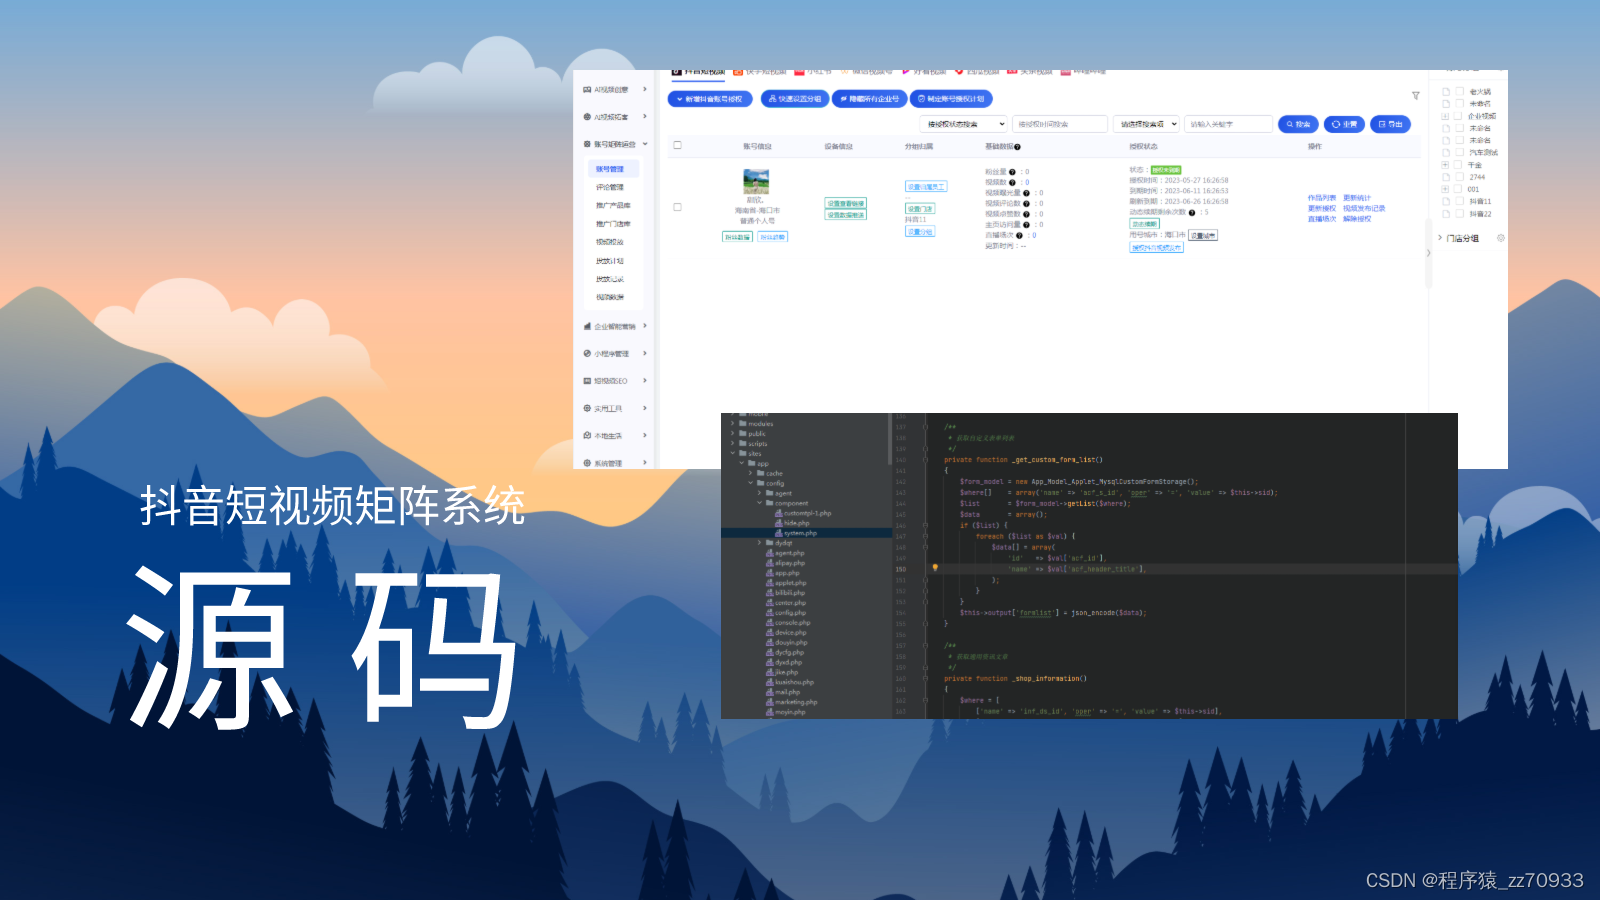Click the 短视频SEO sidebar icon
The height and width of the screenshot is (900, 1600).
pyautogui.click(x=587, y=381)
